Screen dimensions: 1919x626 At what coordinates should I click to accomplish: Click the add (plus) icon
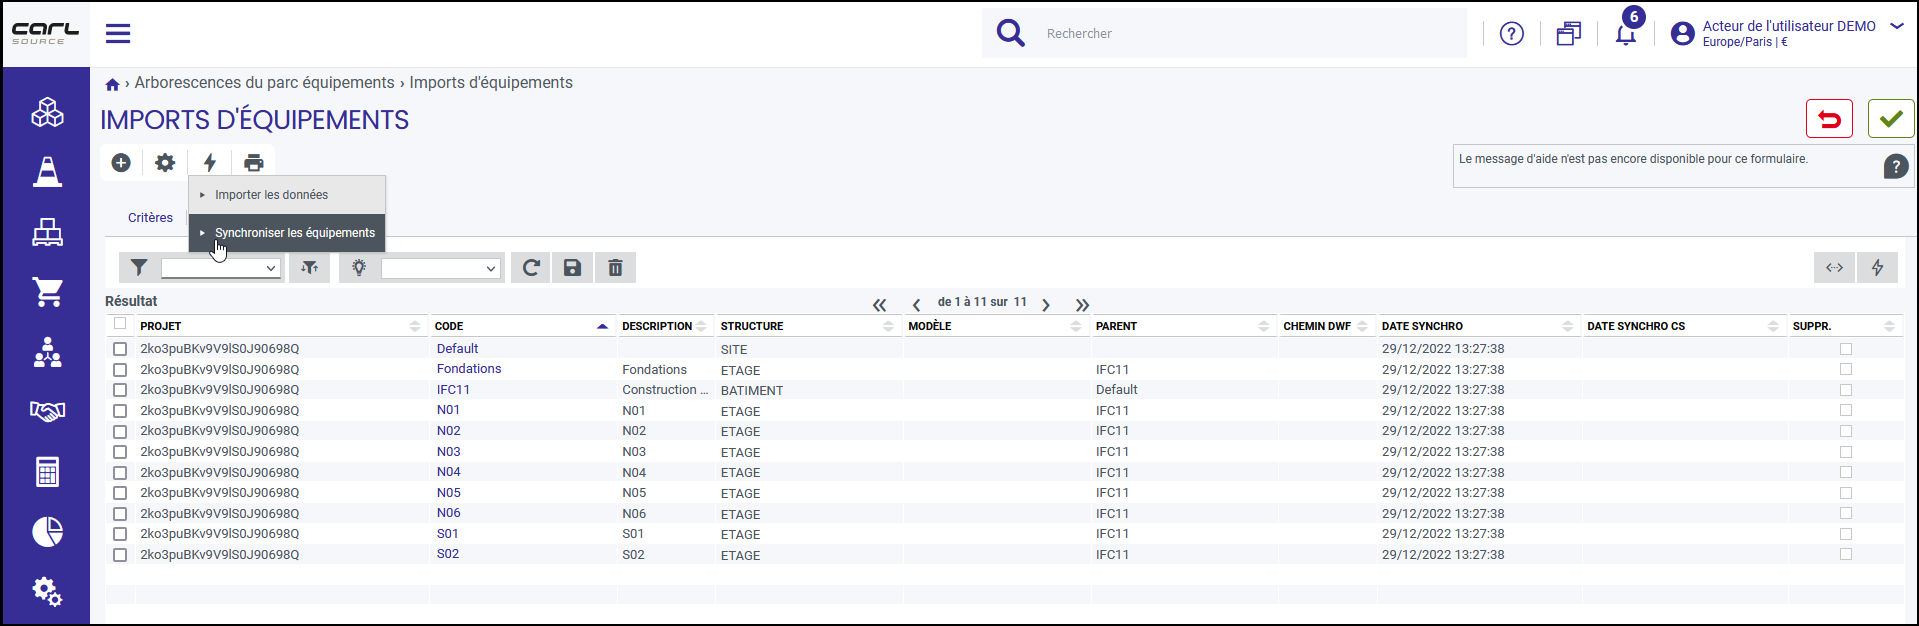click(x=121, y=163)
